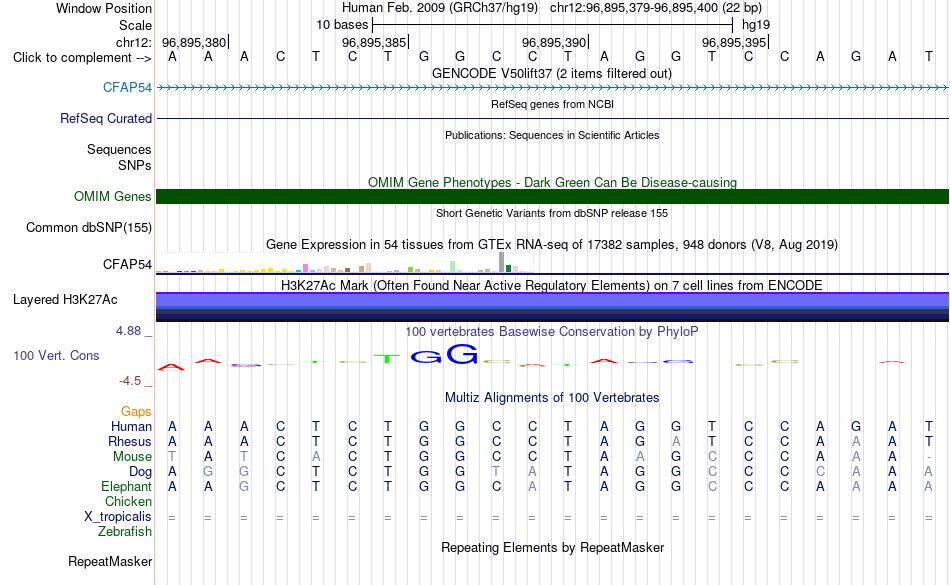This screenshot has height=585, width=950.
Task: Click the large blue G conservation logo
Action: point(462,354)
